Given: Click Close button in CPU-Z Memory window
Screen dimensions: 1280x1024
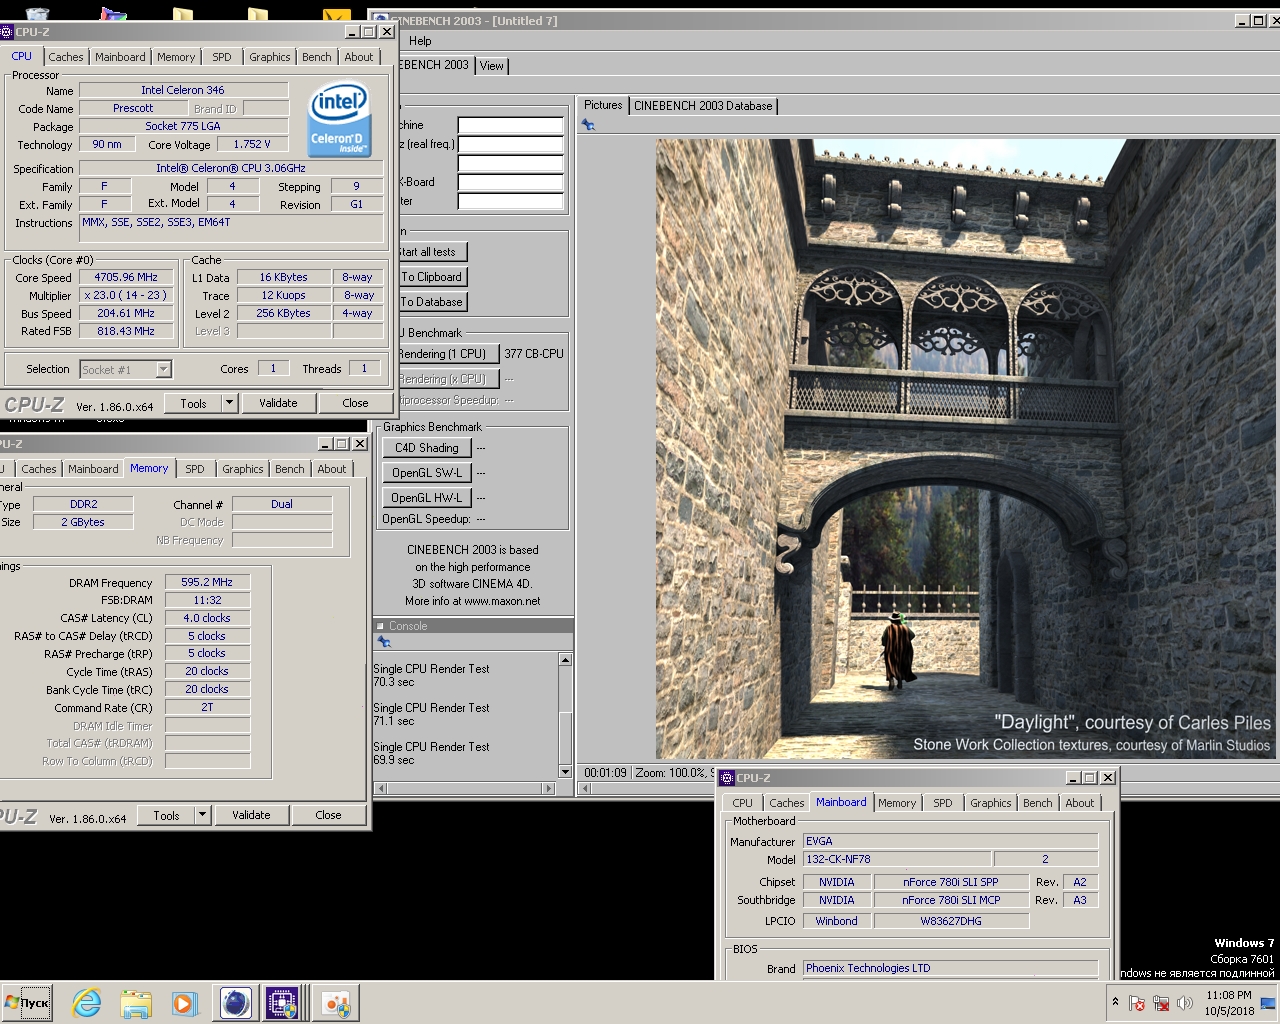Looking at the screenshot, I should 328,815.
